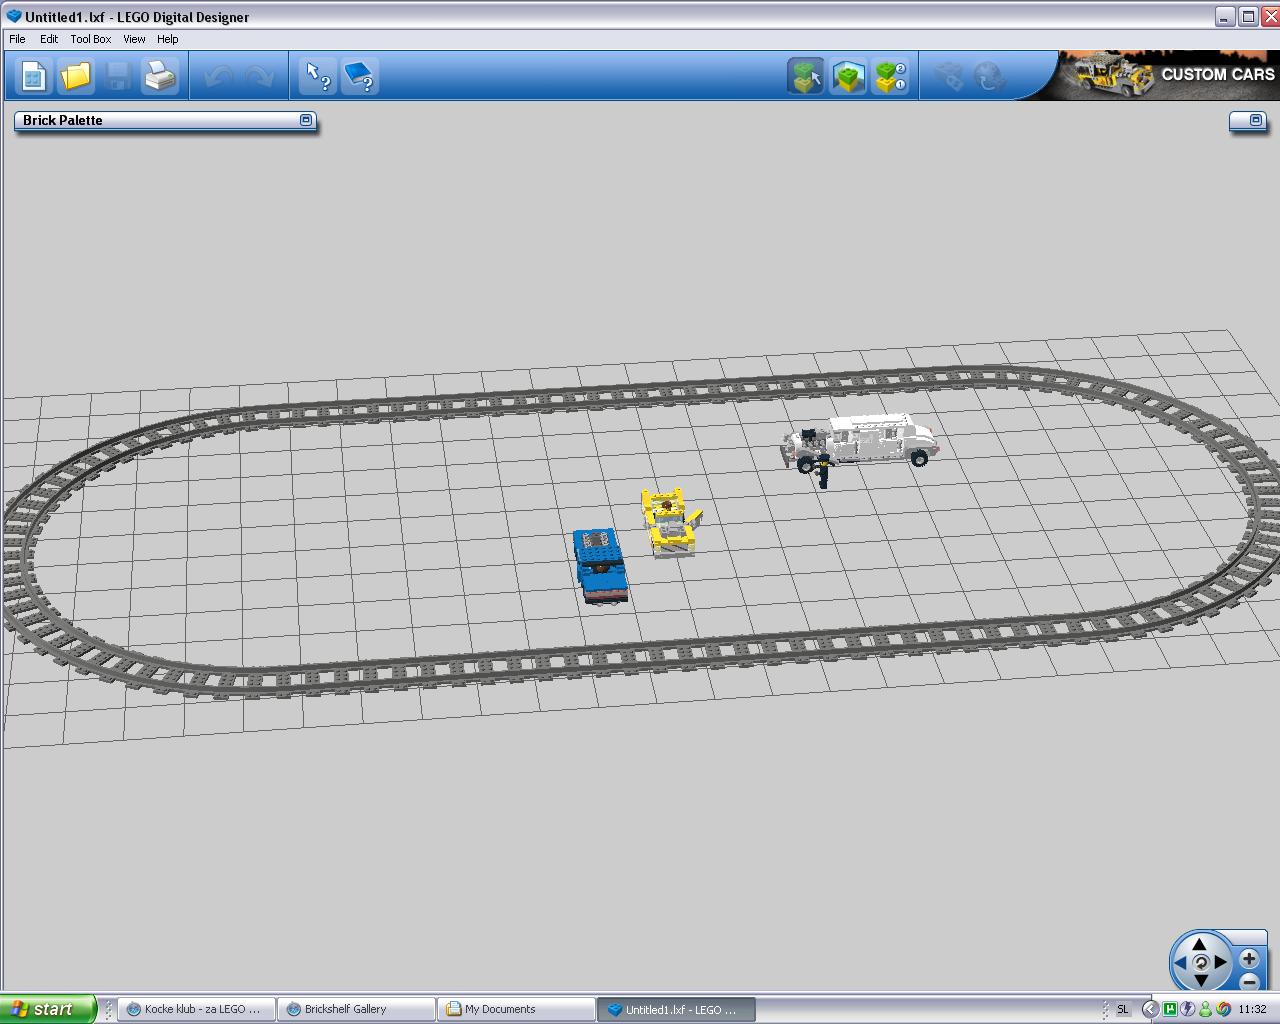Image resolution: width=1280 pixels, height=1024 pixels.
Task: Switch to View mode
Action: click(x=848, y=76)
